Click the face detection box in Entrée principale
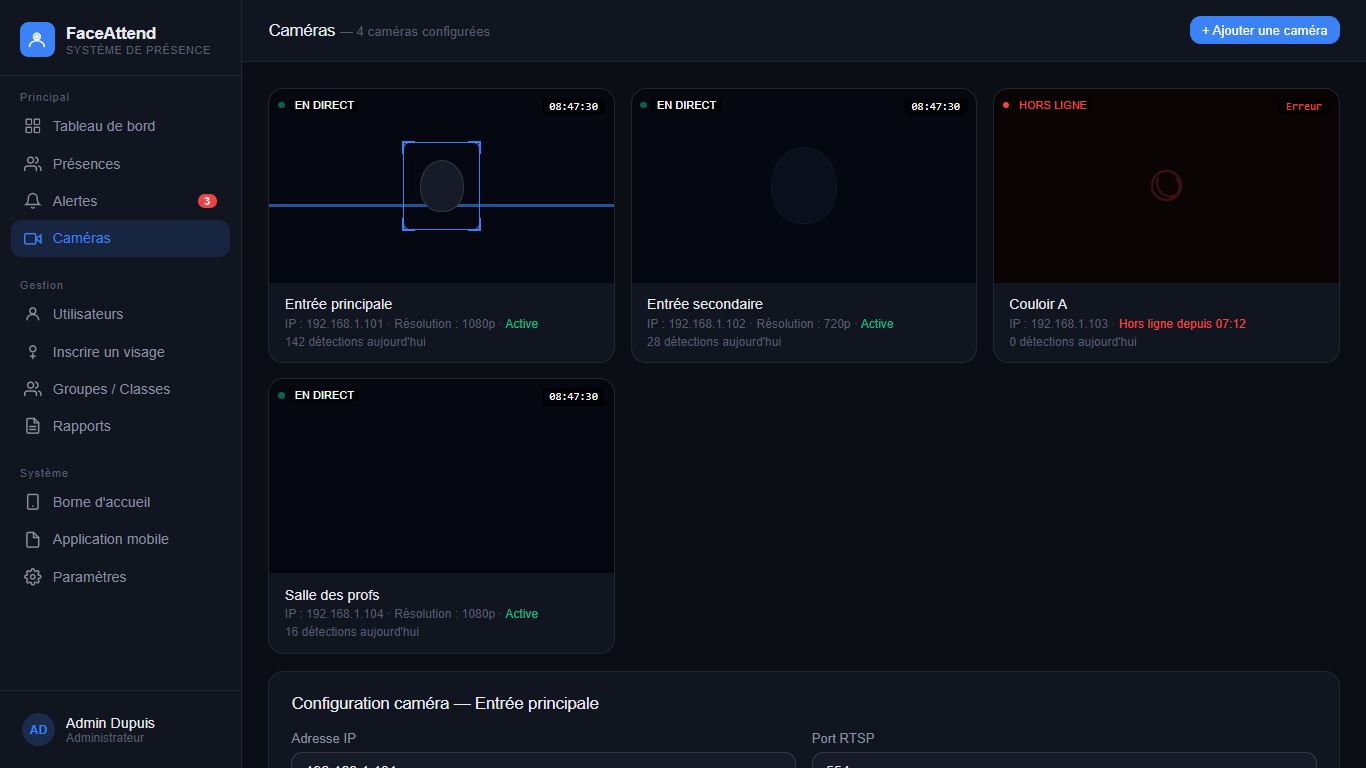The width and height of the screenshot is (1366, 768). click(x=441, y=186)
